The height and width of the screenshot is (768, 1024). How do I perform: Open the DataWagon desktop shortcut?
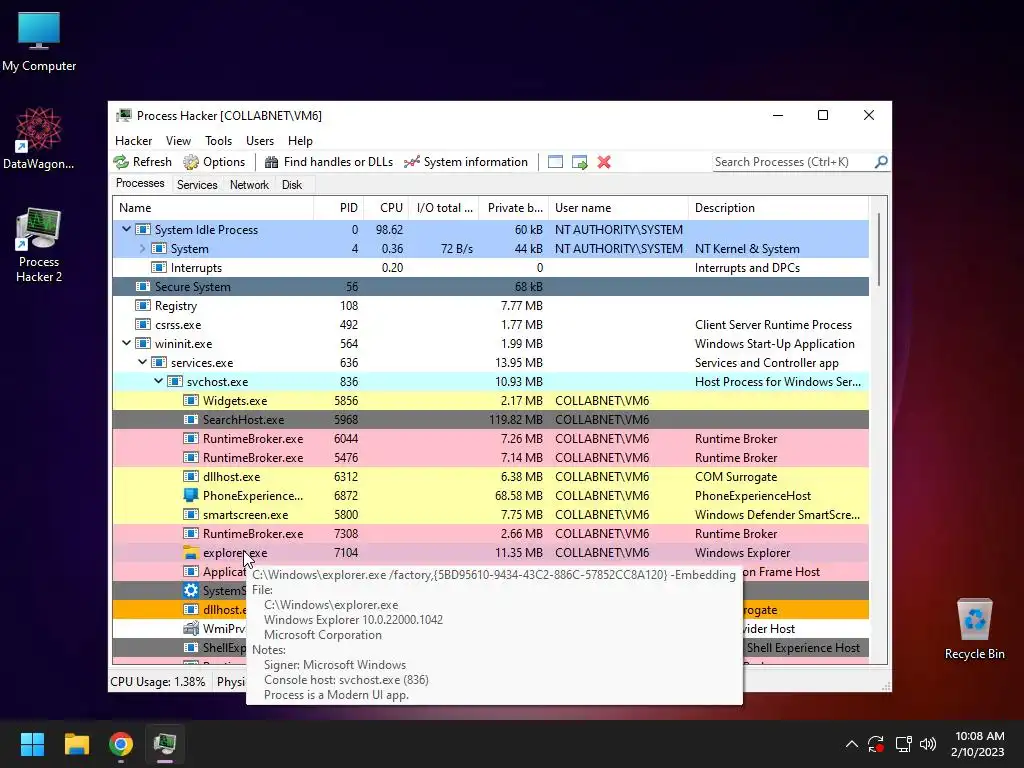(x=39, y=138)
